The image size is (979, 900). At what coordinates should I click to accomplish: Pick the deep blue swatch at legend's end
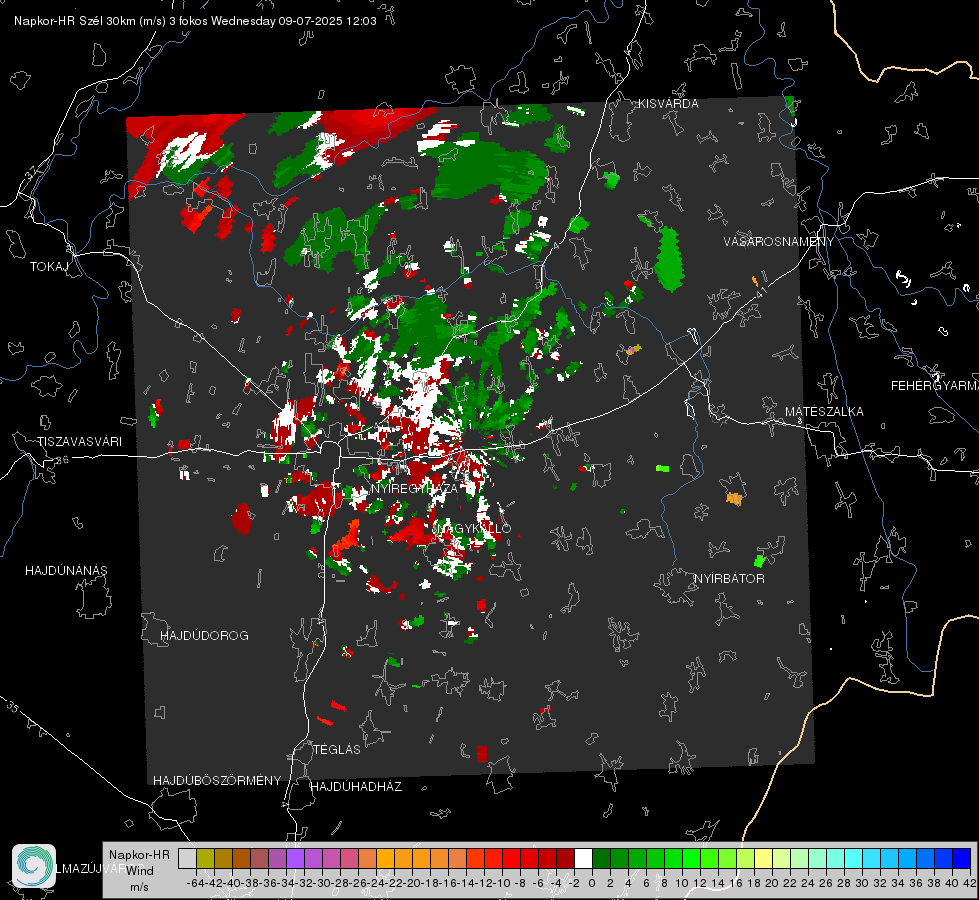(962, 858)
